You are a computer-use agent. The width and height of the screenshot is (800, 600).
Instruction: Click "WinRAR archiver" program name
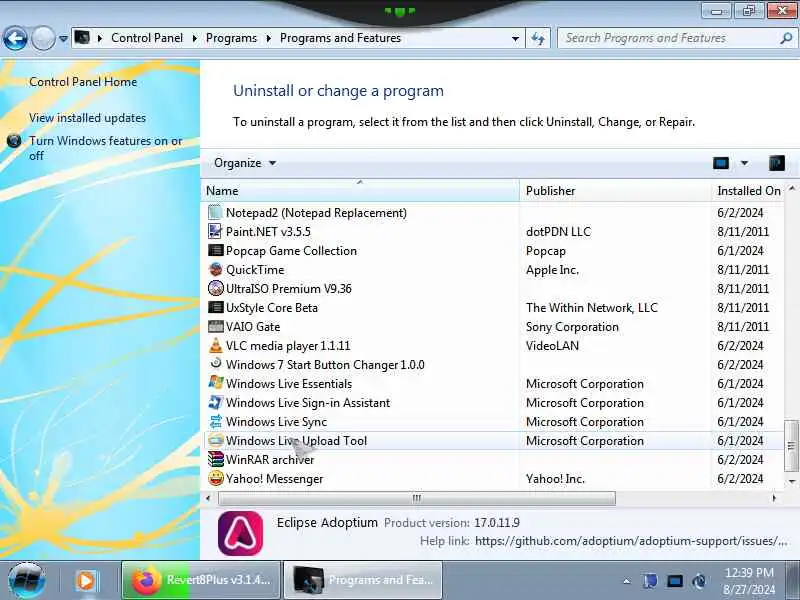(x=270, y=460)
